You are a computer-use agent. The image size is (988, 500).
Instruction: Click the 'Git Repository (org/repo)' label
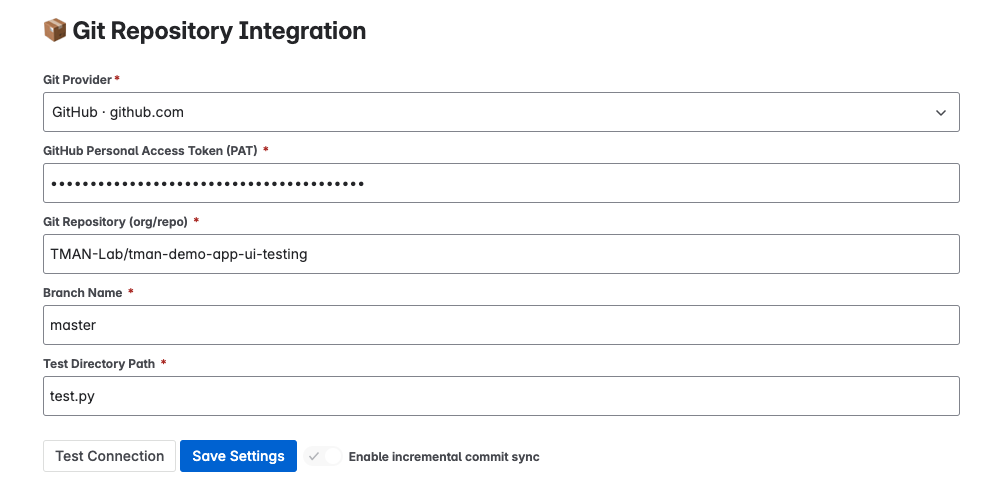coord(115,222)
